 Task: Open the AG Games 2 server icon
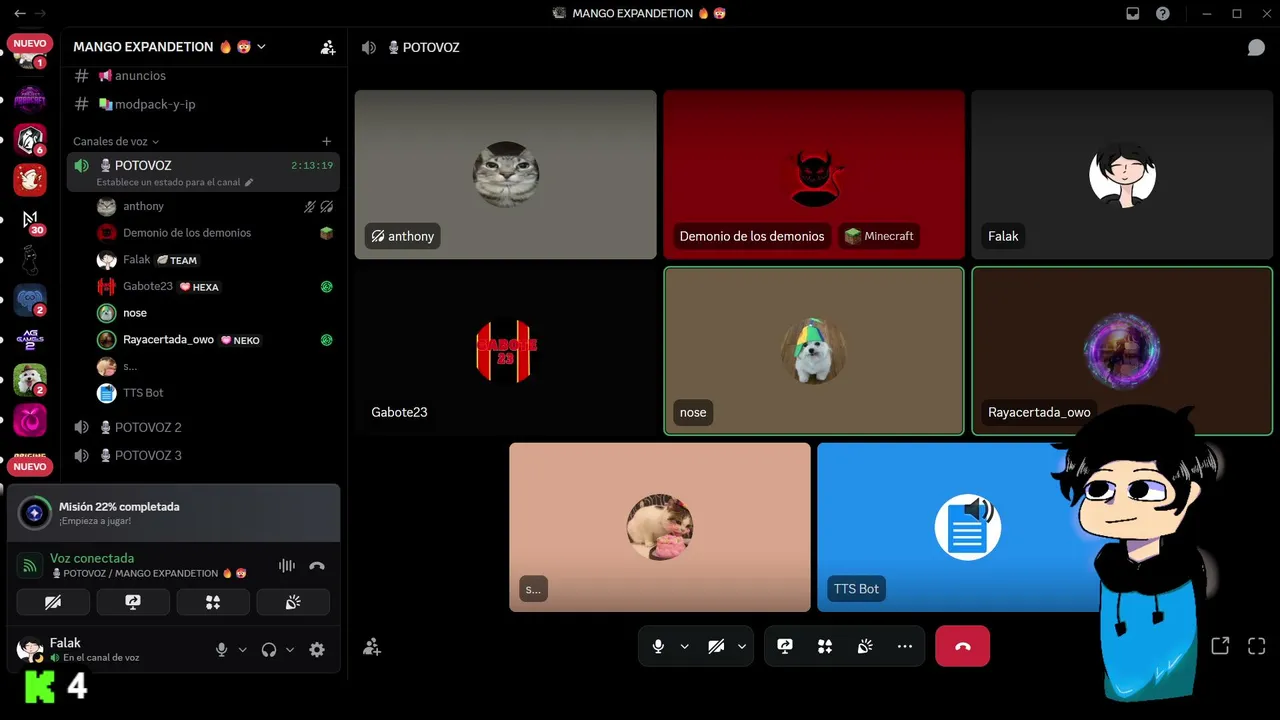click(30, 340)
